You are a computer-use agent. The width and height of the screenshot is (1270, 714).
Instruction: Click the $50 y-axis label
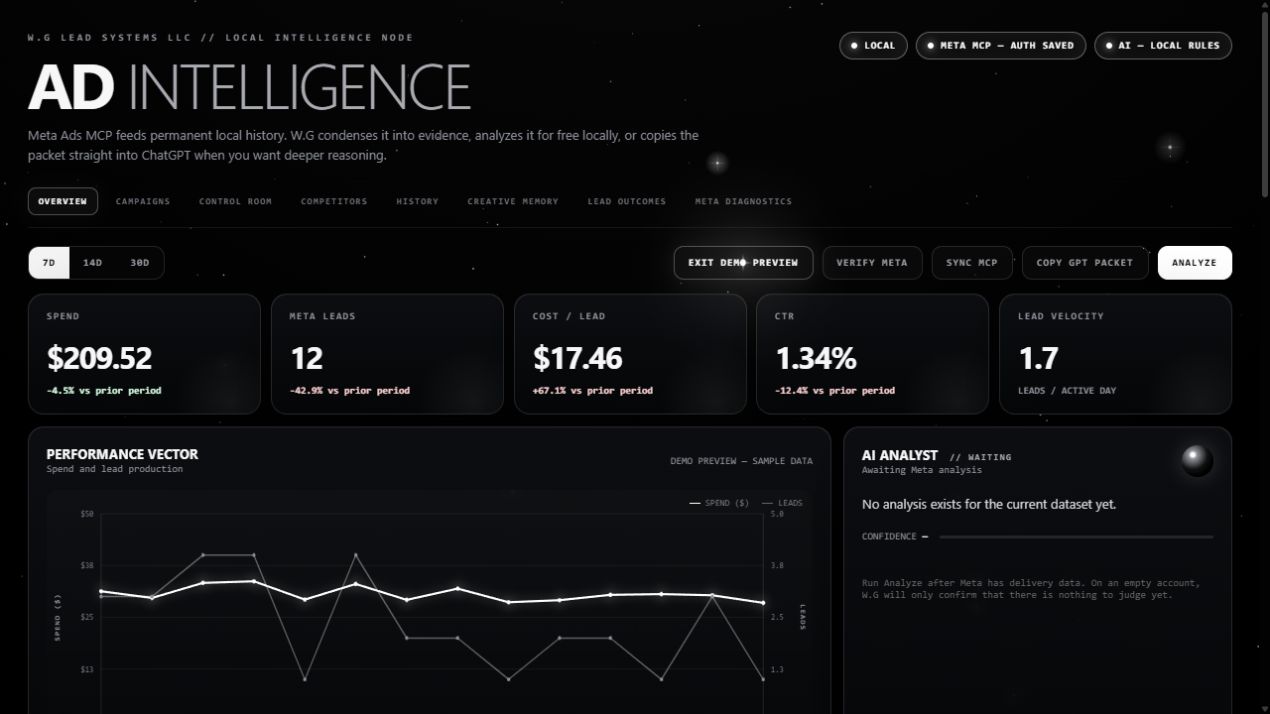(x=87, y=514)
